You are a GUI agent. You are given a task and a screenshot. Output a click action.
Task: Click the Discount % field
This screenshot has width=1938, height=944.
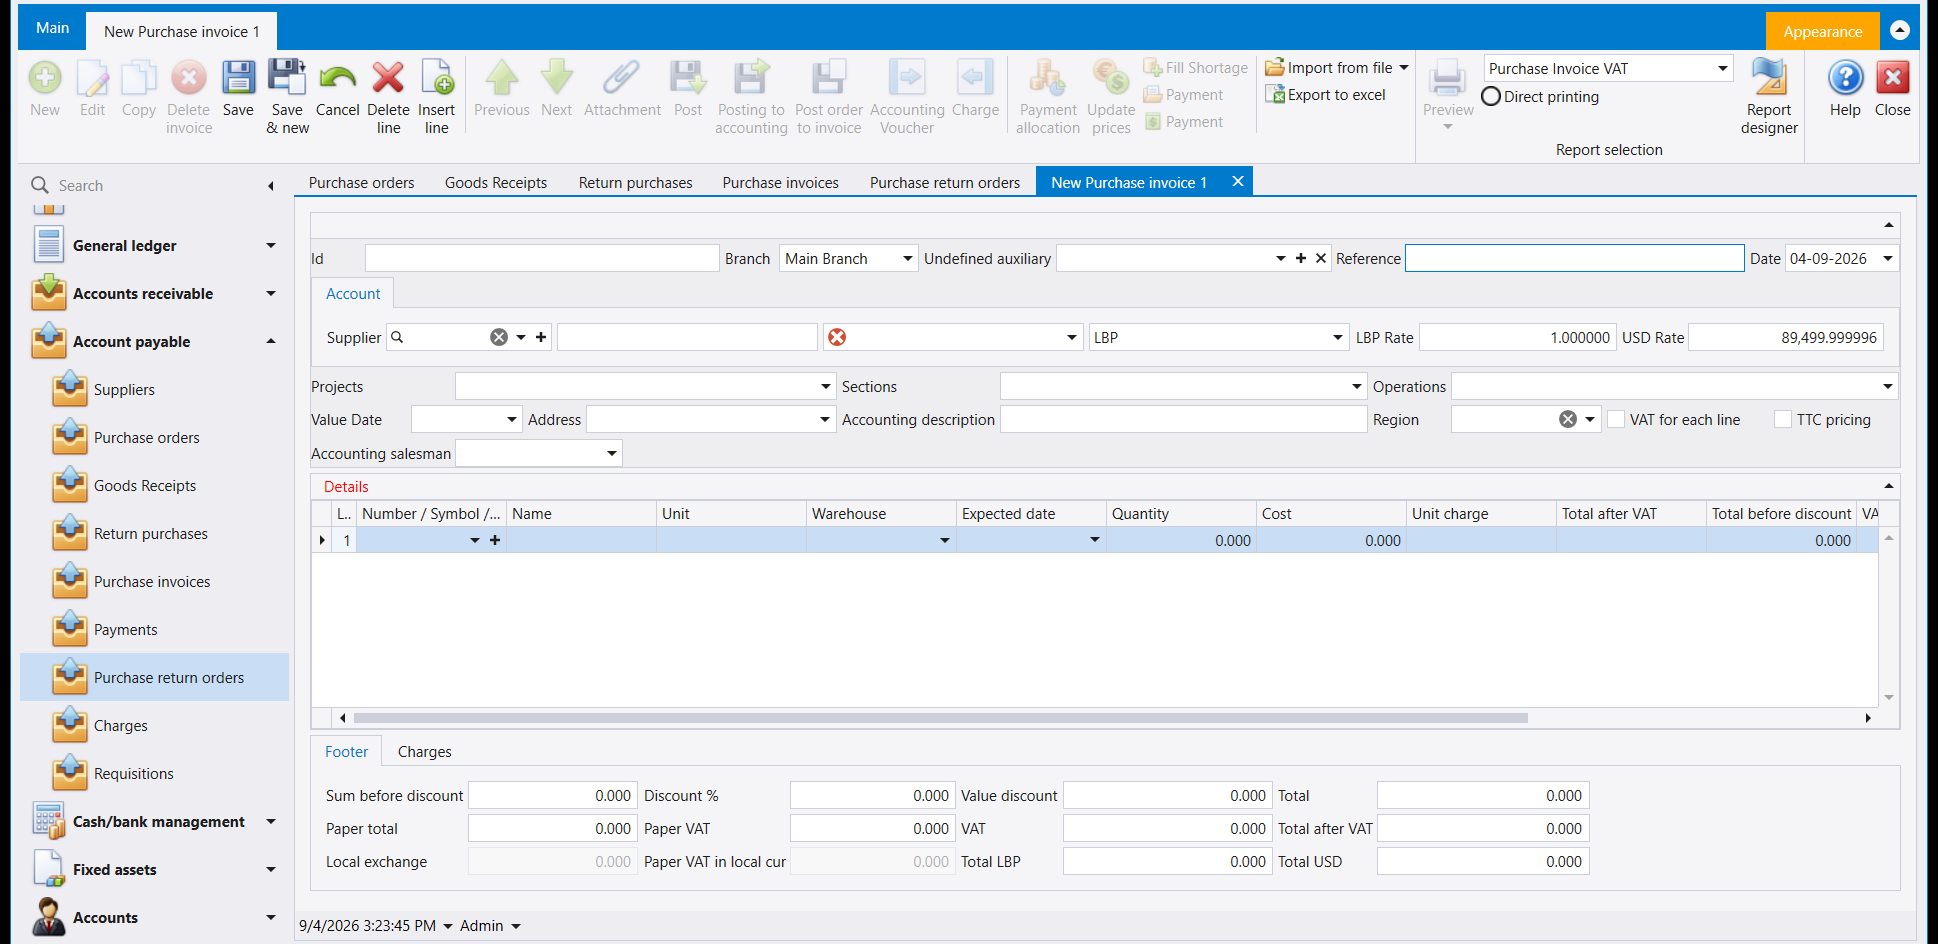(x=872, y=795)
